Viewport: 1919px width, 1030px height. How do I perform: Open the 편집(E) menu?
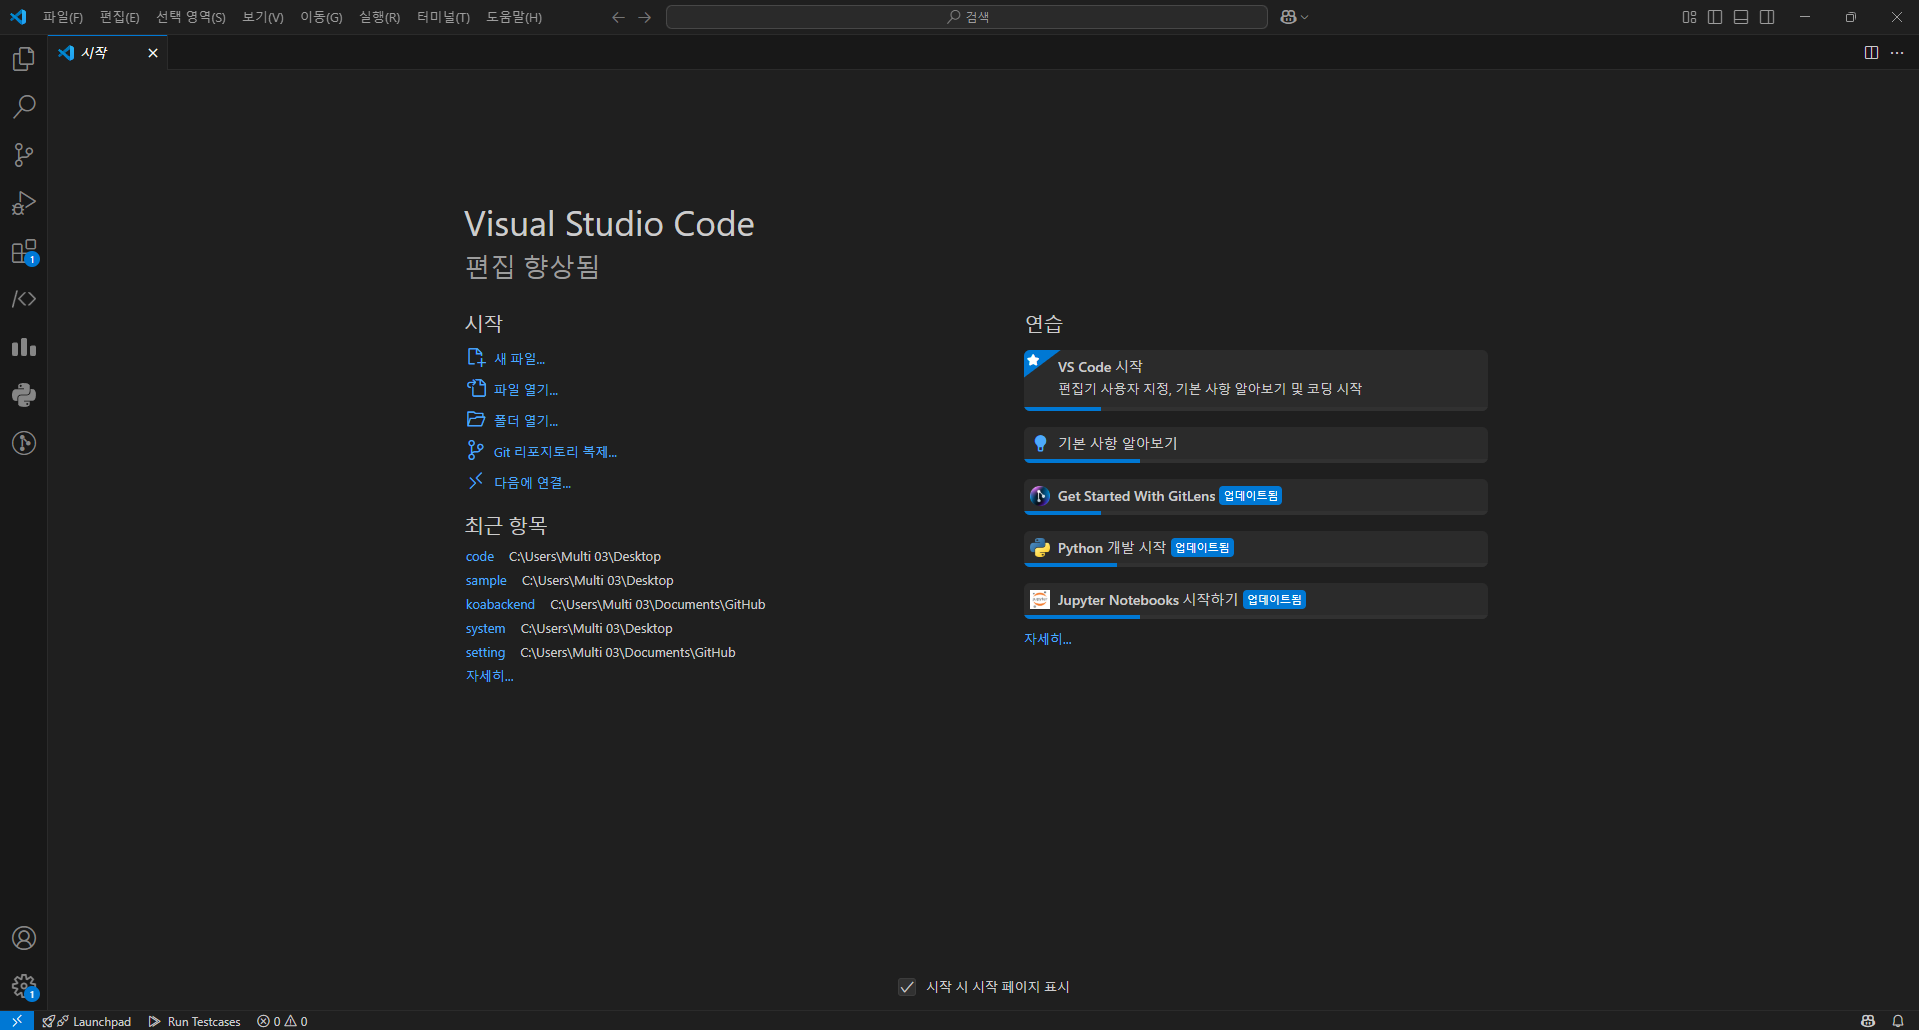pyautogui.click(x=119, y=17)
